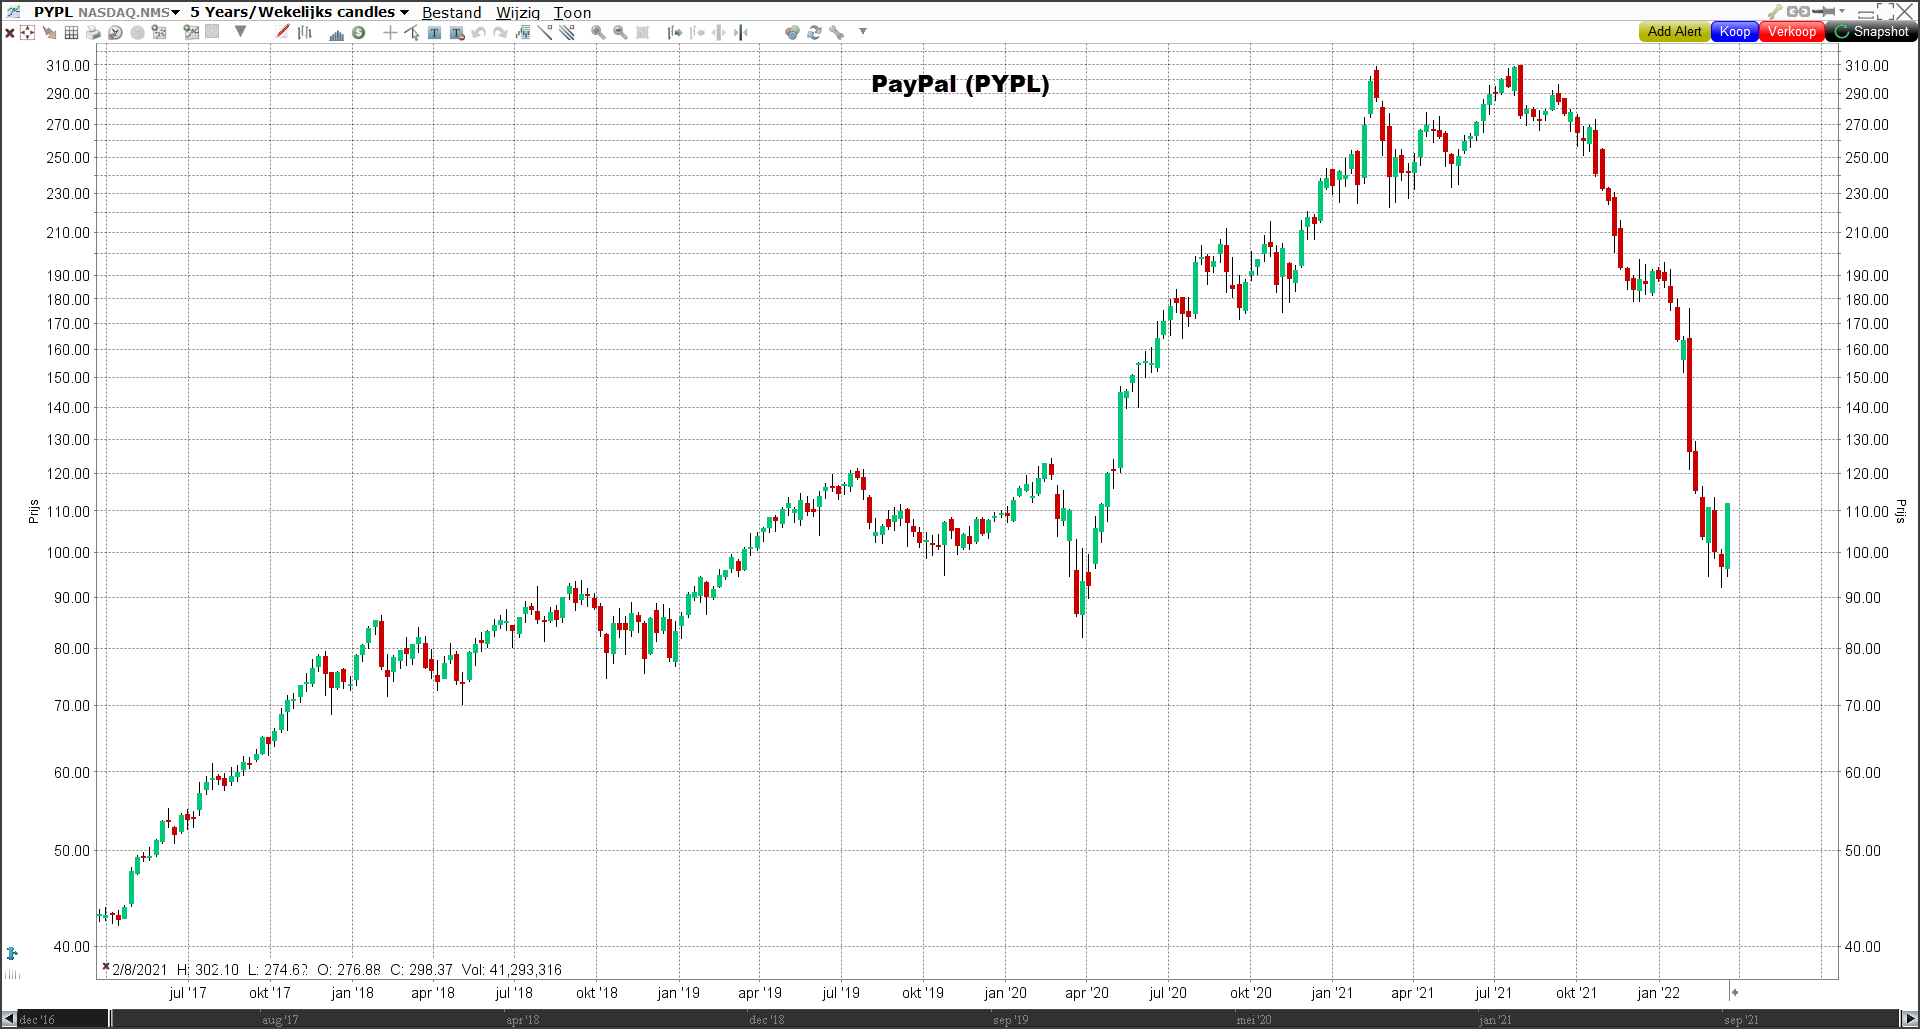1920x1029 pixels.
Task: Click the pin window icon in title bar
Action: 1825,11
